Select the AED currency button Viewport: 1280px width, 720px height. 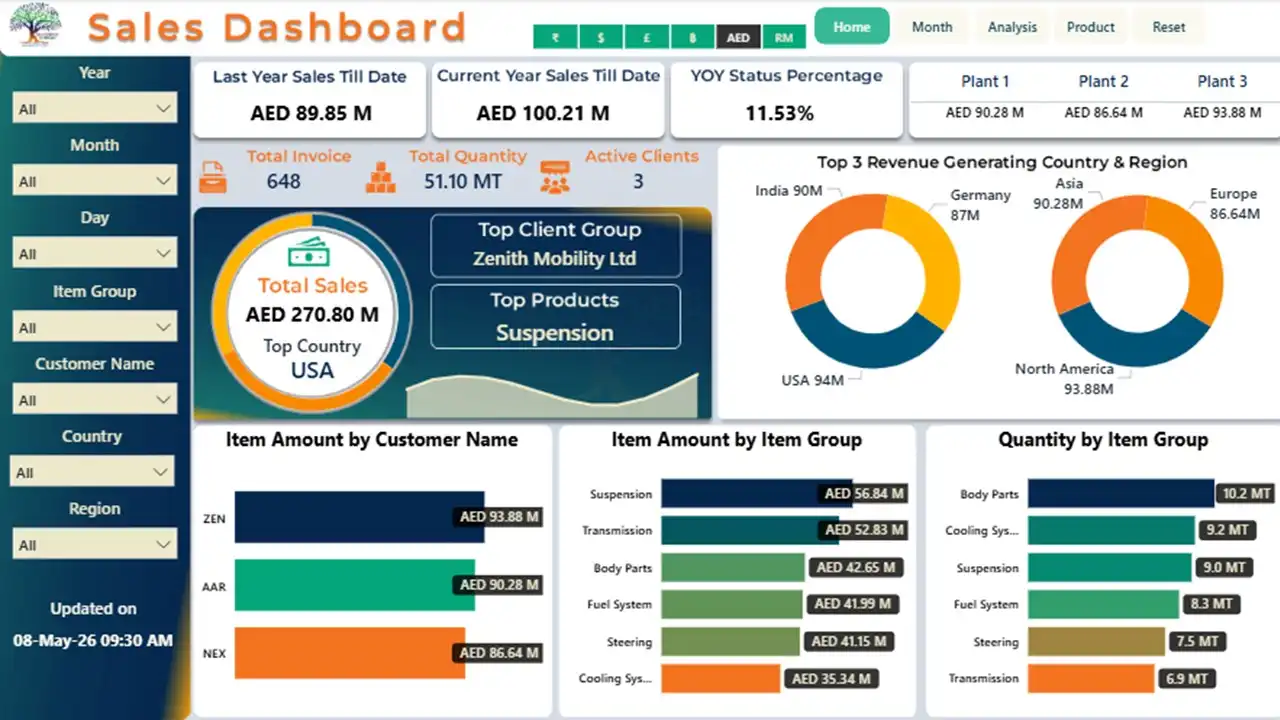[738, 37]
